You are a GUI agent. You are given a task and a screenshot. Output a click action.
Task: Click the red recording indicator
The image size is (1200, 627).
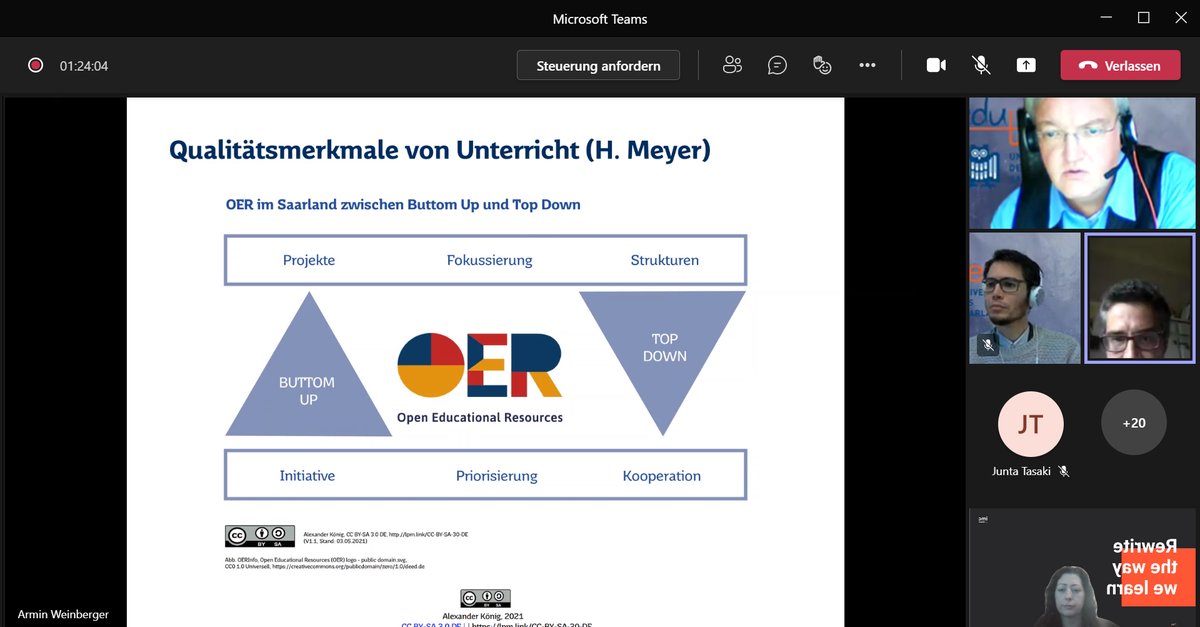(x=35, y=64)
